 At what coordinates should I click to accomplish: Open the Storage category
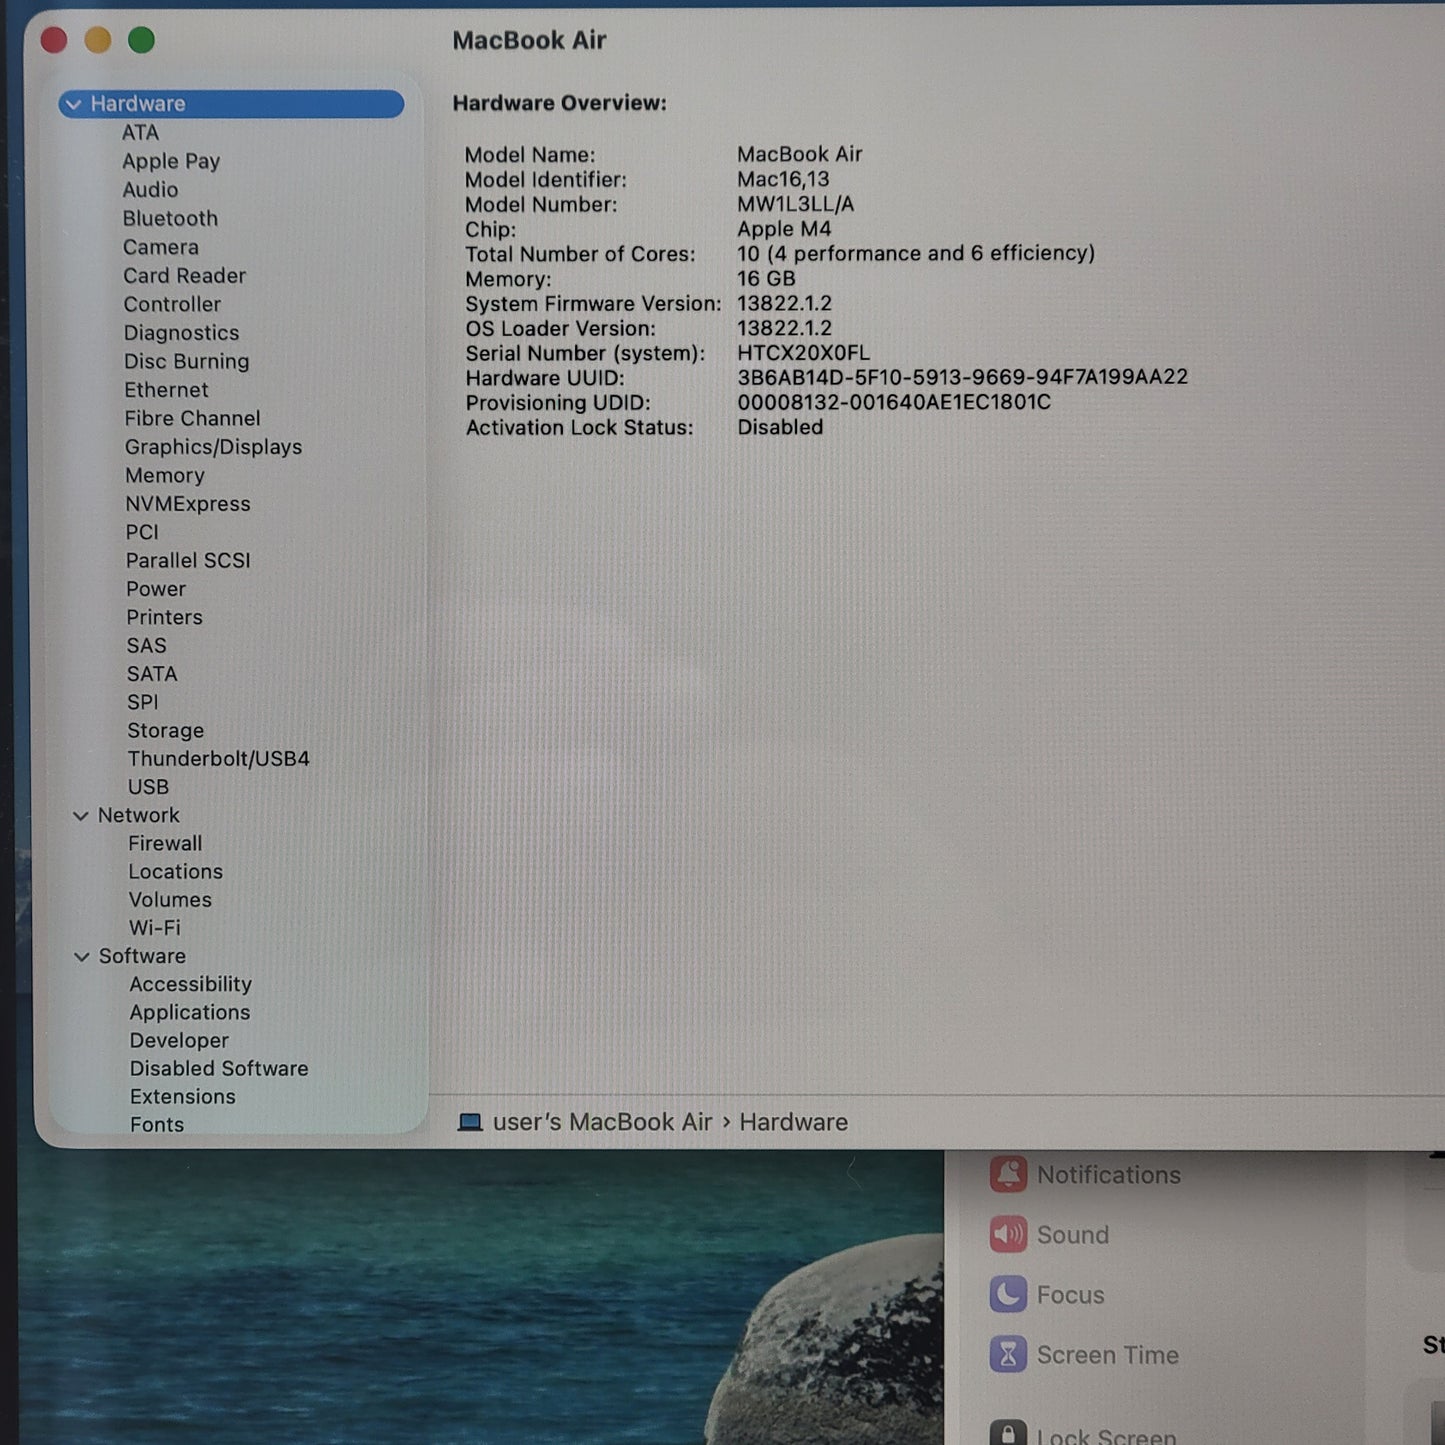pyautogui.click(x=166, y=730)
